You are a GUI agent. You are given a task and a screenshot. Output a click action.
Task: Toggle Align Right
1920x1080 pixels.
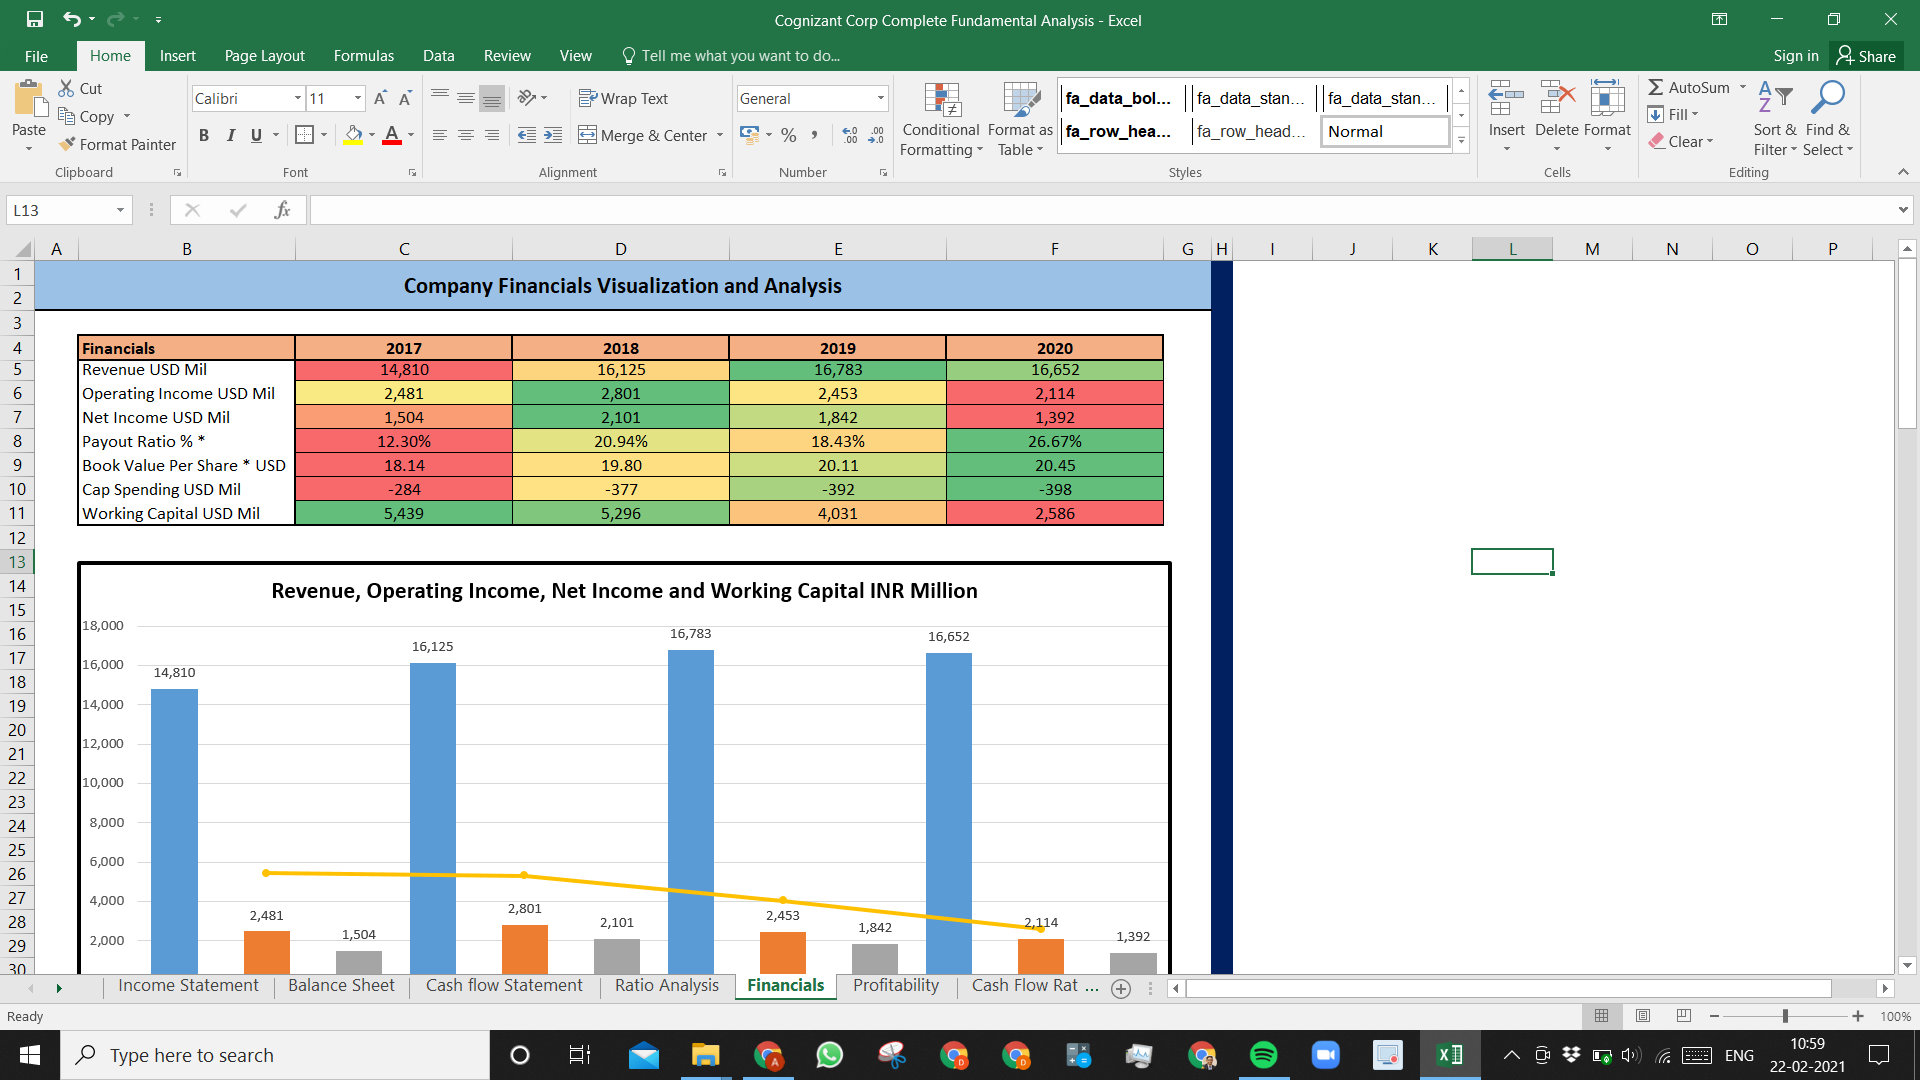pyautogui.click(x=492, y=135)
